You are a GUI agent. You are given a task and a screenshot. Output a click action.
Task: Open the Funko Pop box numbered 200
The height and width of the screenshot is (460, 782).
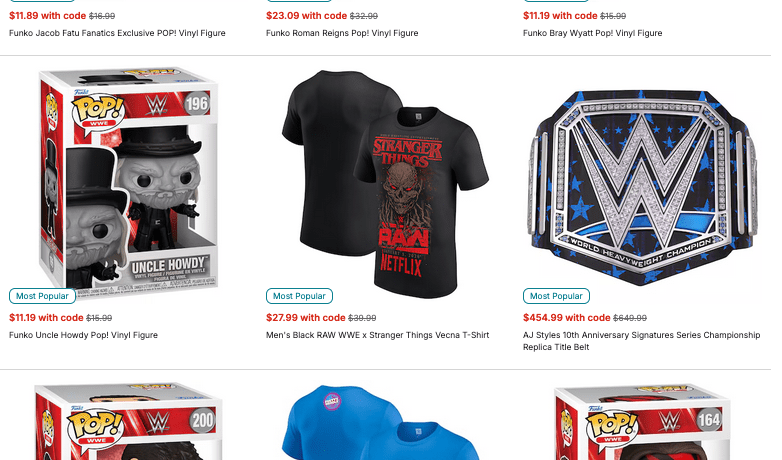coord(128,422)
